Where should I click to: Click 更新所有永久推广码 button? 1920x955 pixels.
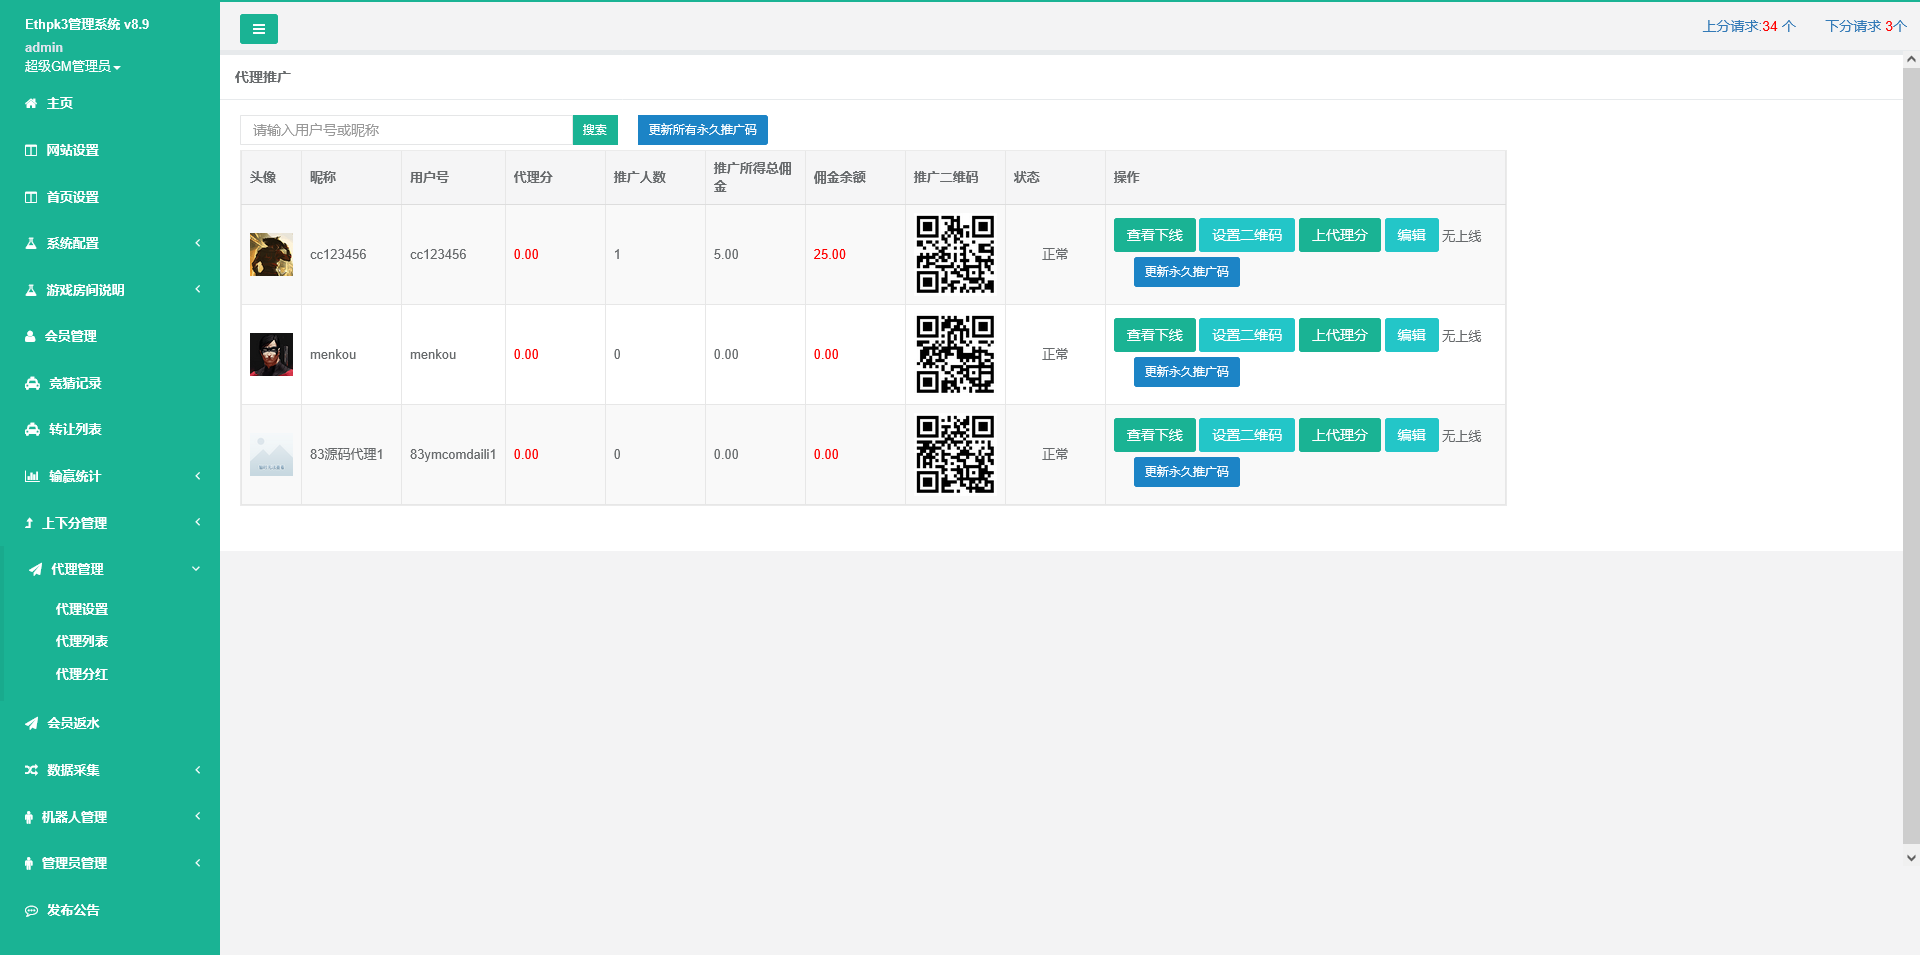click(x=702, y=130)
